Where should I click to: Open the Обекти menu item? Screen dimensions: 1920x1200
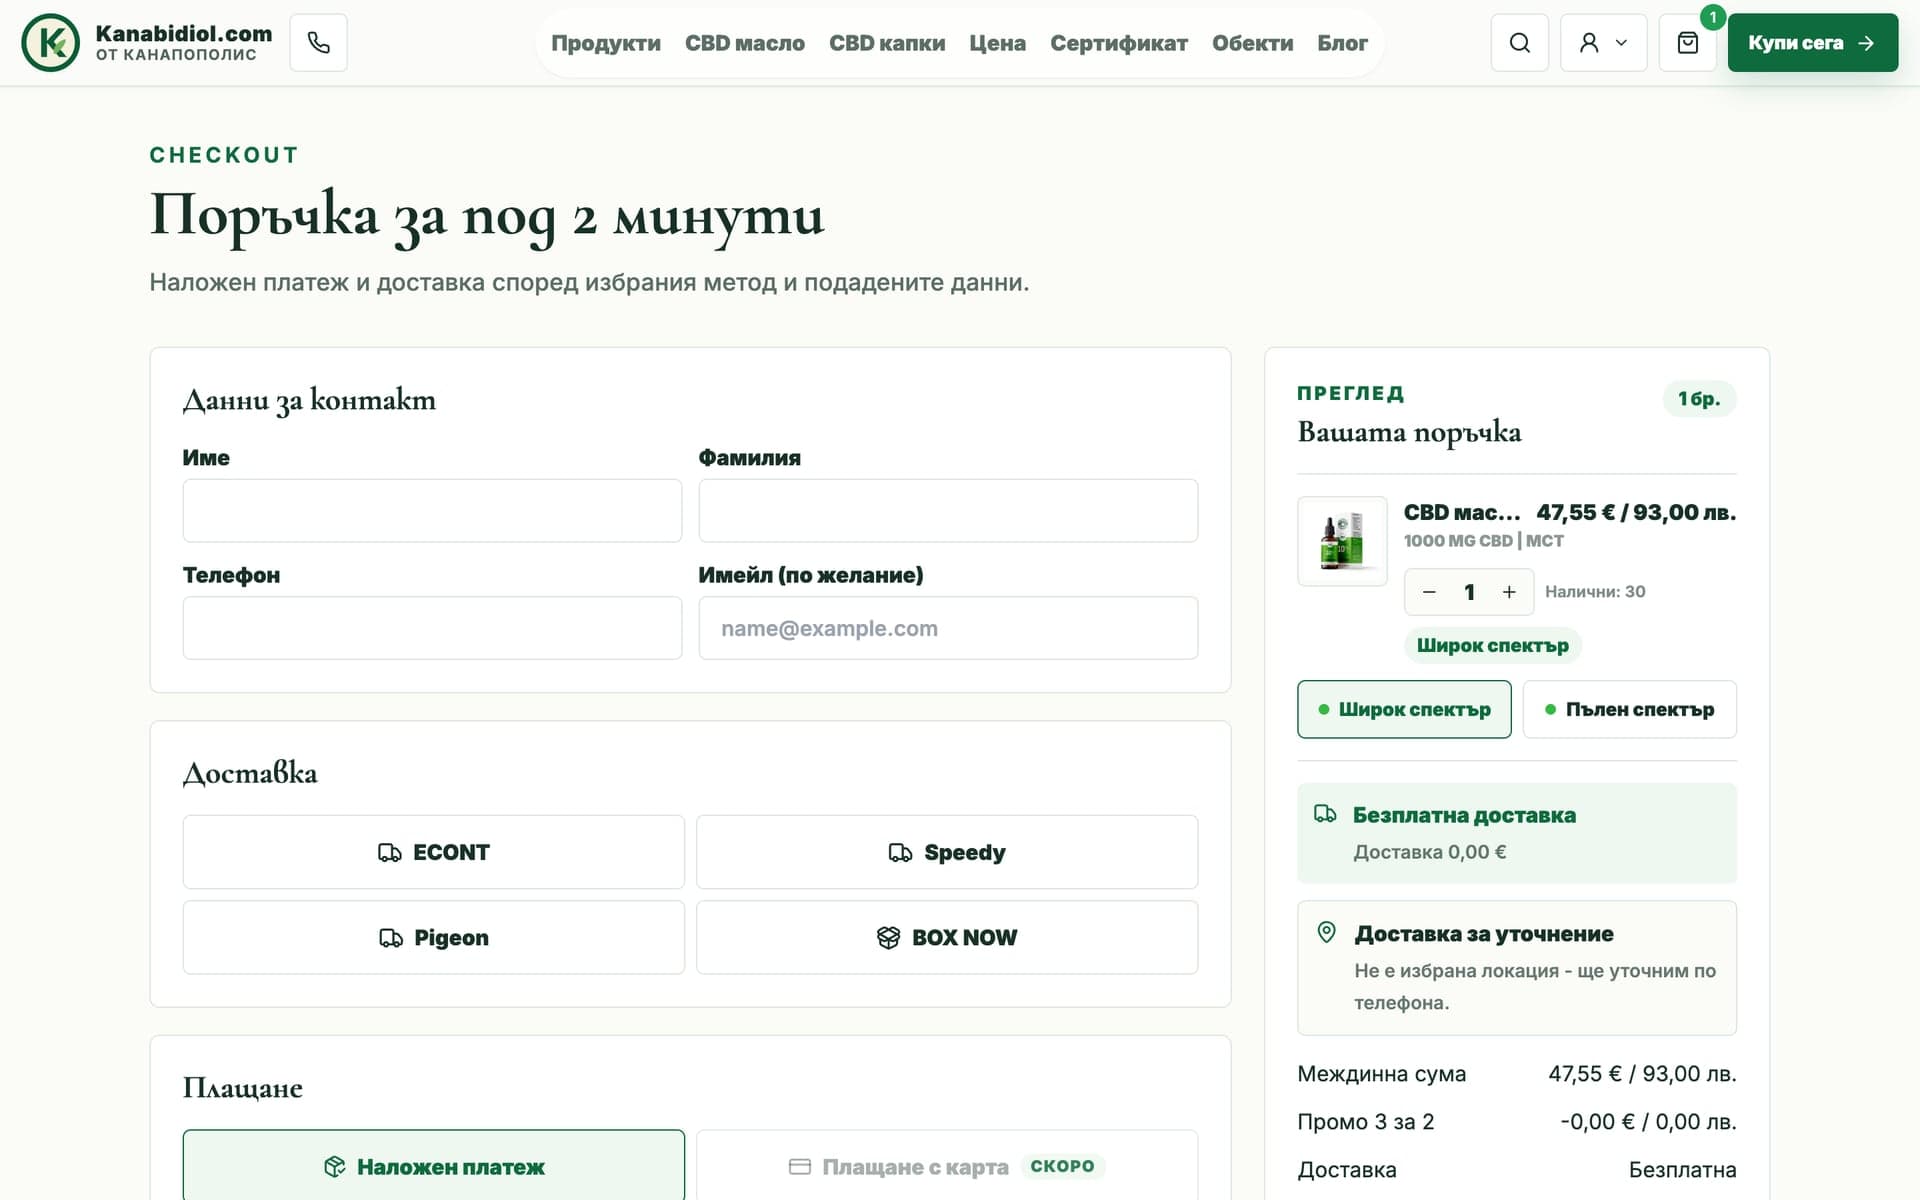click(x=1252, y=43)
